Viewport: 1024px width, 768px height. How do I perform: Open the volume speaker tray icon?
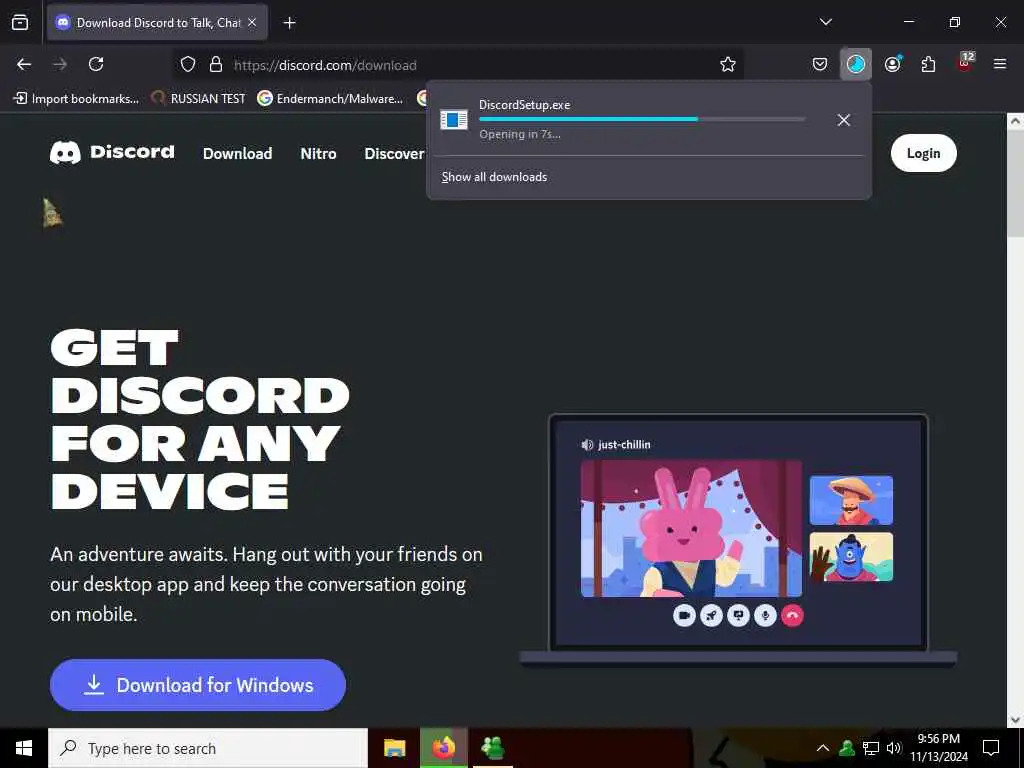click(x=894, y=748)
